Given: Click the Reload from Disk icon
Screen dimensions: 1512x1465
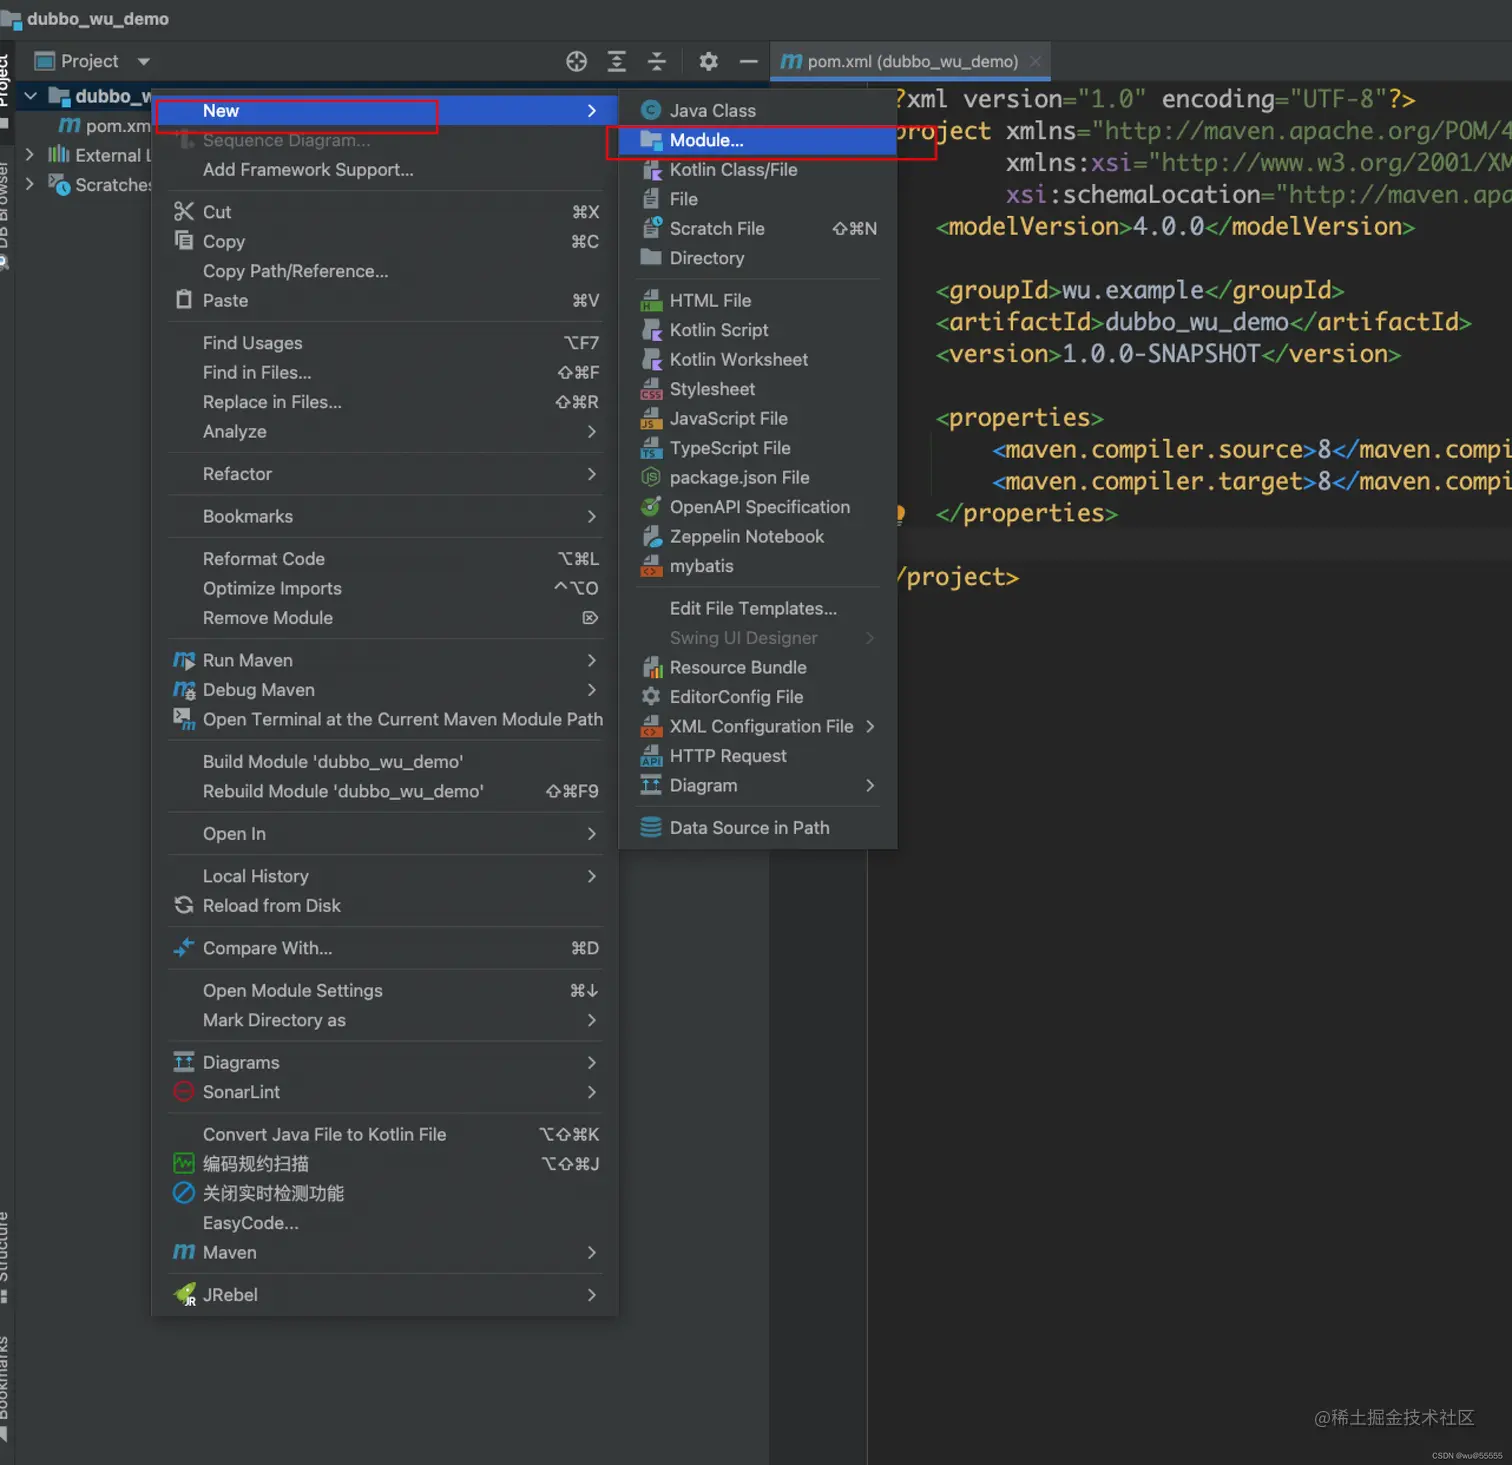Looking at the screenshot, I should pos(184,906).
